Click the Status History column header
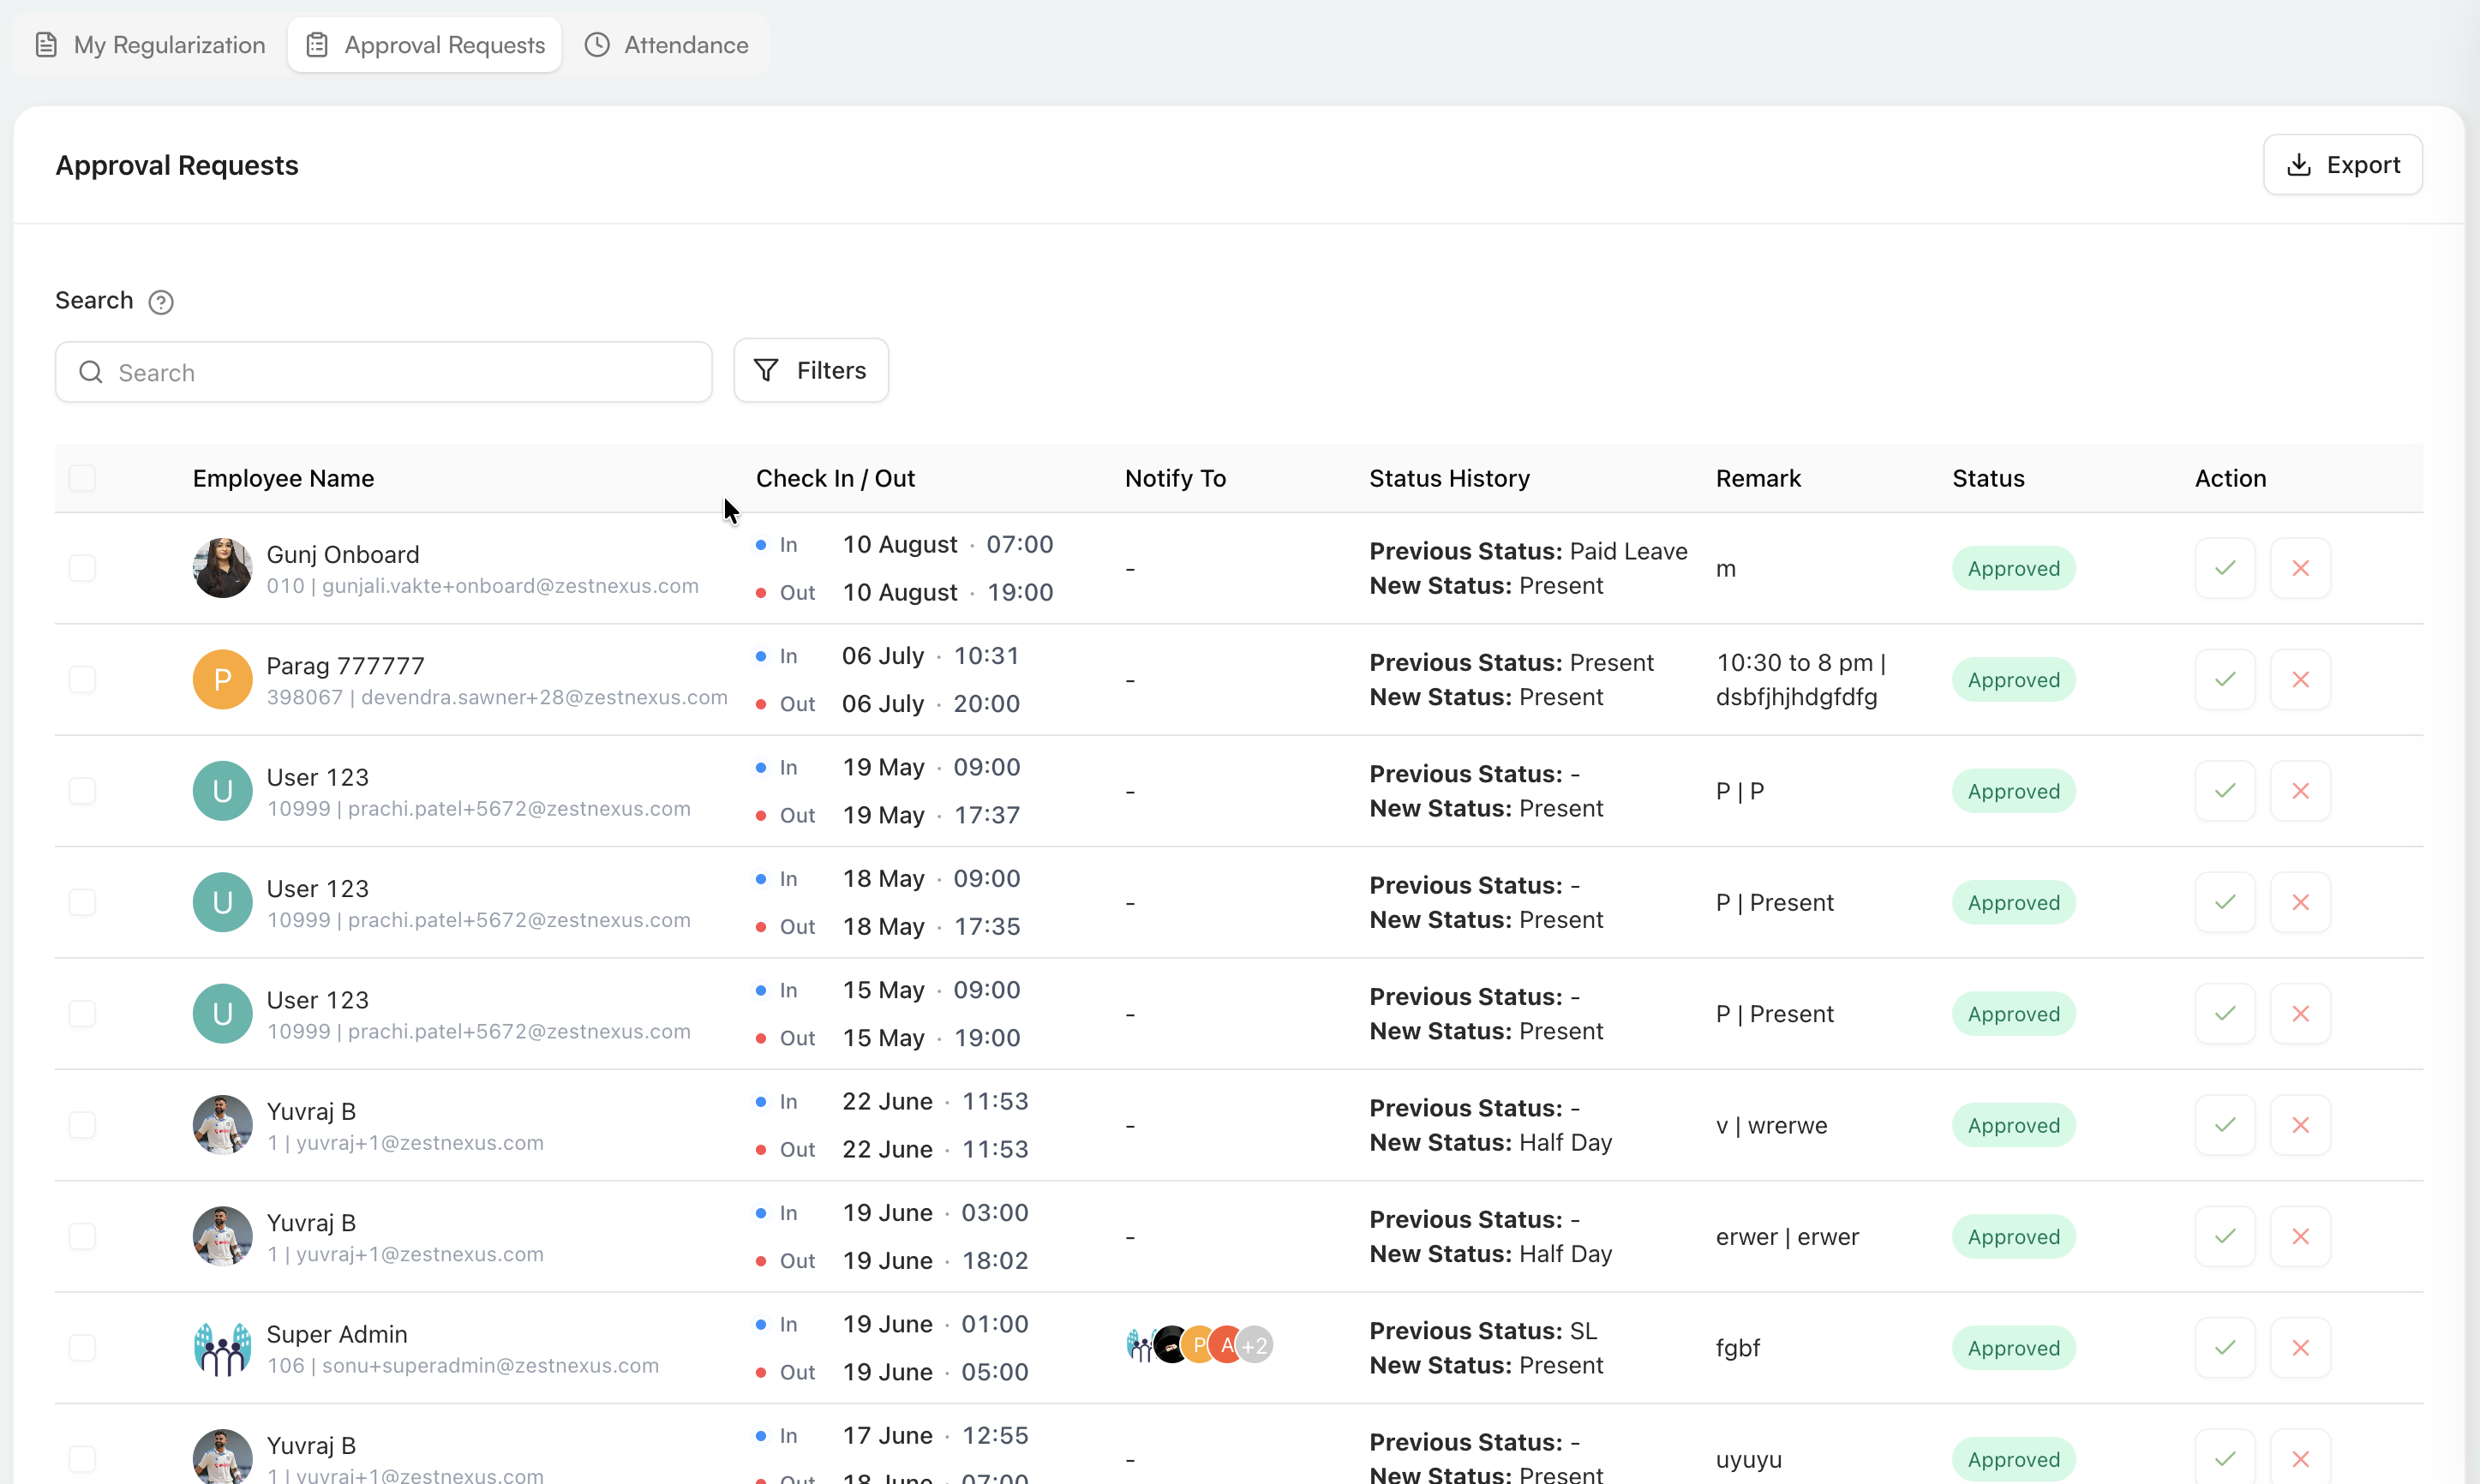This screenshot has width=2480, height=1484. [1449, 478]
